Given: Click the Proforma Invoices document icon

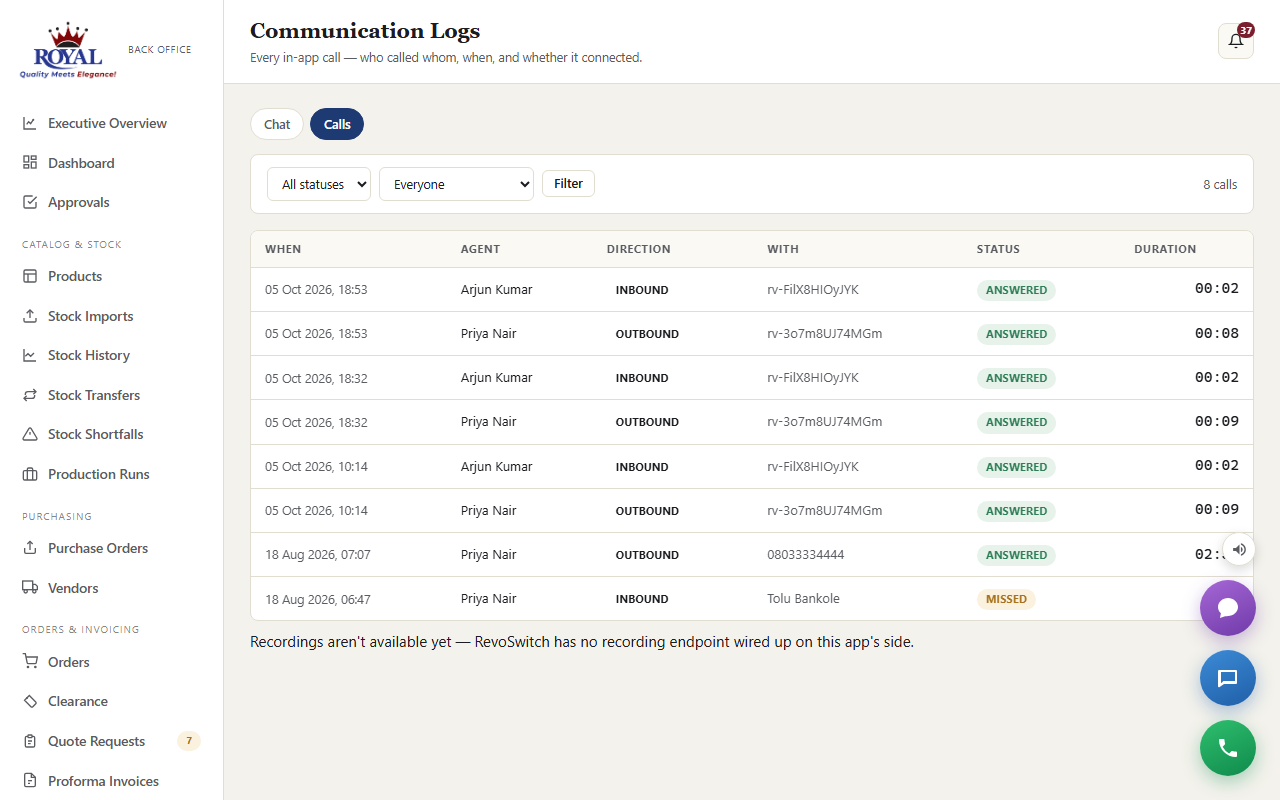Looking at the screenshot, I should pos(30,781).
